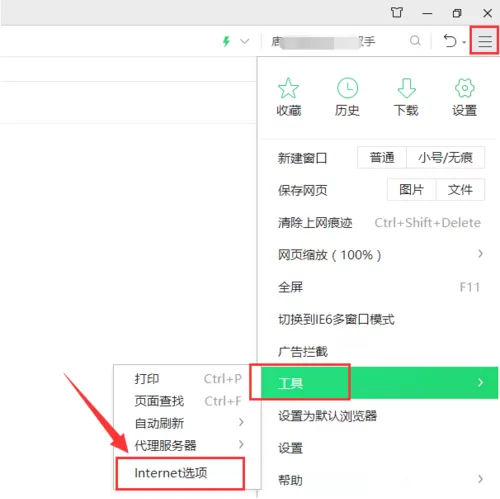Select 打印 in tools submenu
The image size is (500, 499).
click(187, 379)
